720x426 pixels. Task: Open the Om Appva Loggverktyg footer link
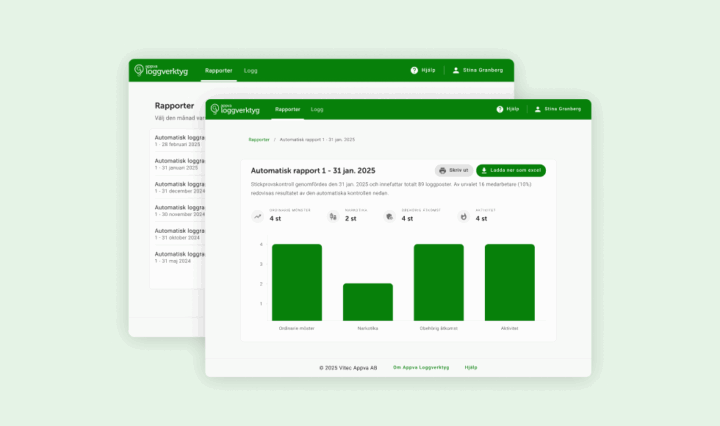click(419, 367)
